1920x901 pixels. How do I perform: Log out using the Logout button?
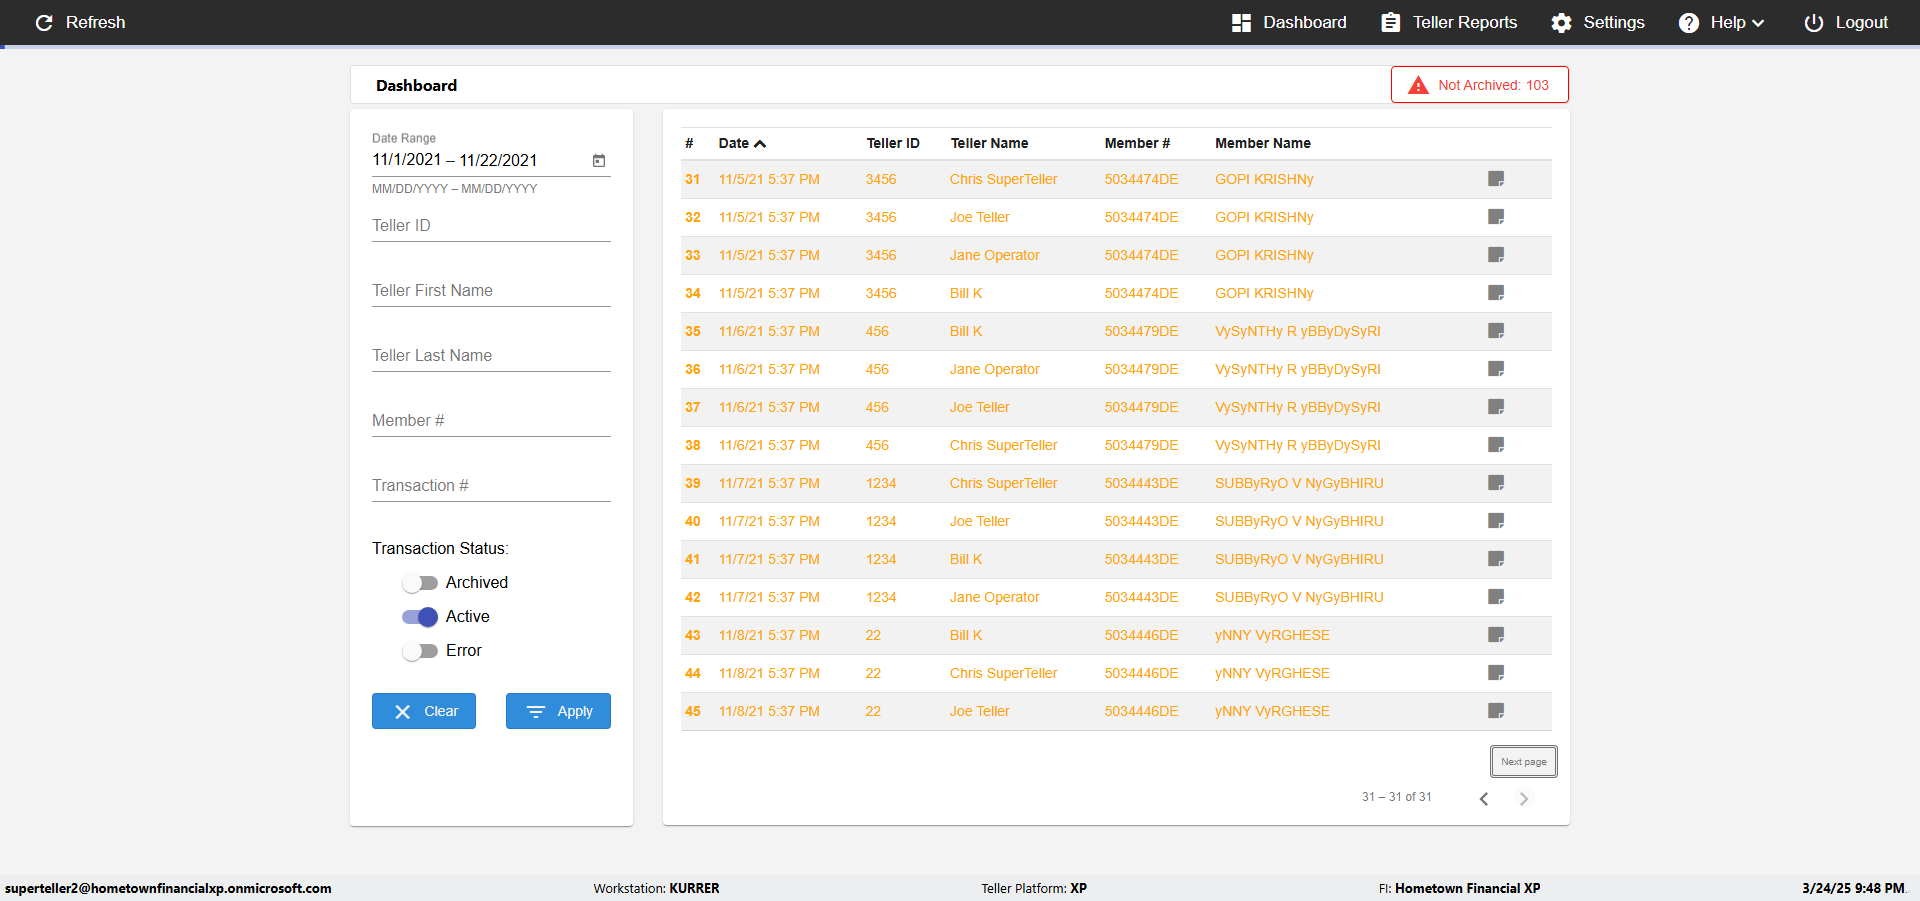pyautogui.click(x=1846, y=22)
